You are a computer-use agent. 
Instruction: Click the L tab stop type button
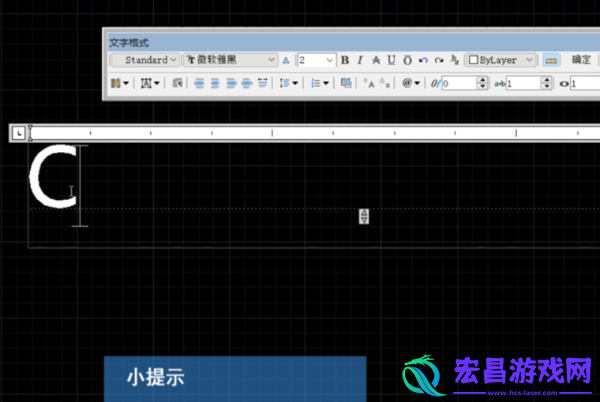(x=18, y=133)
